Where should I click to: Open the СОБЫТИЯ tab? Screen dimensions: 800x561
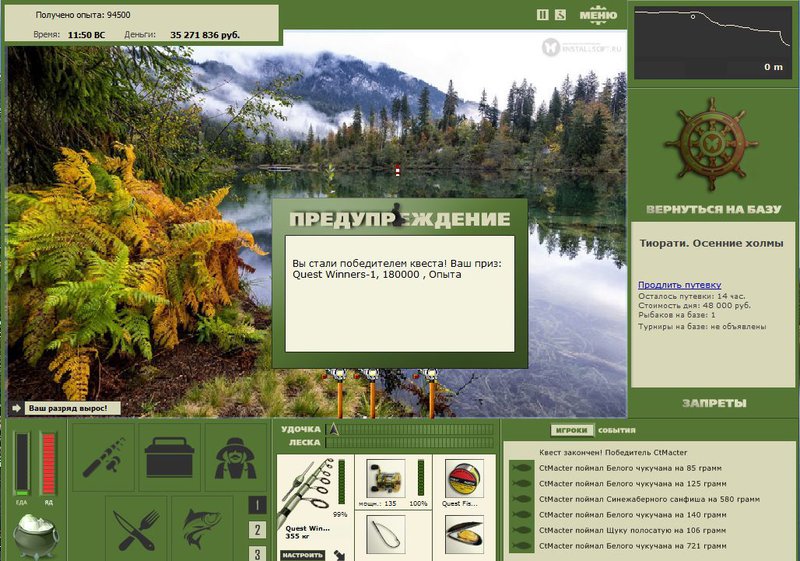[617, 430]
